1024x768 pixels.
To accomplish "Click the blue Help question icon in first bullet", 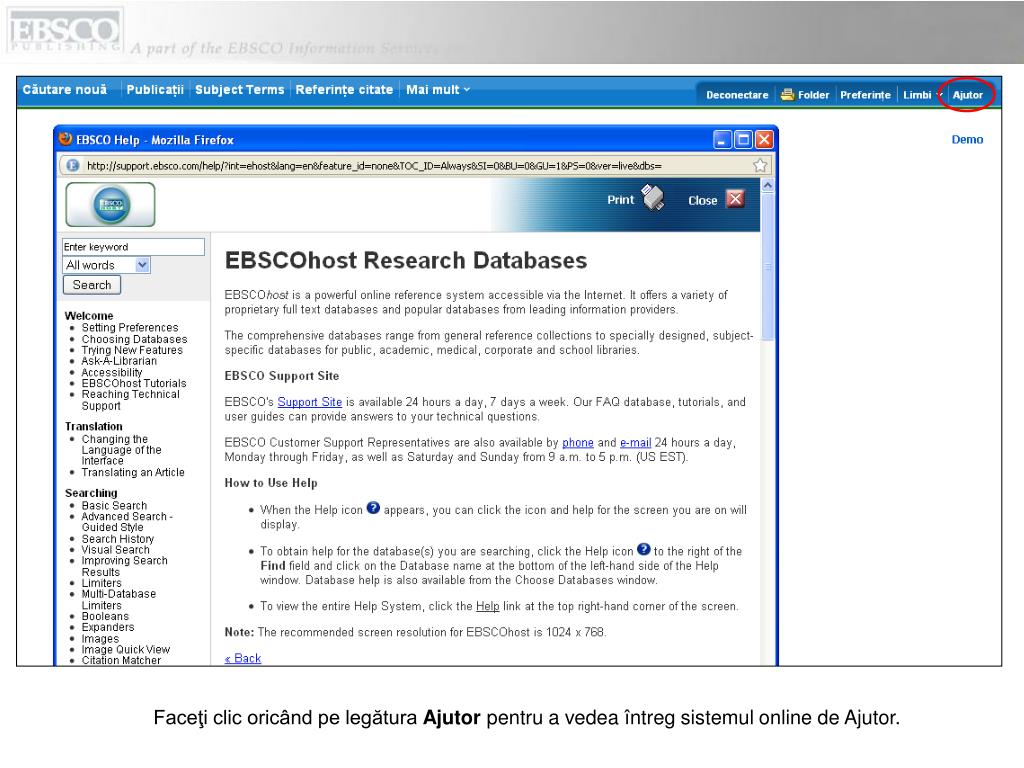I will click(373, 508).
